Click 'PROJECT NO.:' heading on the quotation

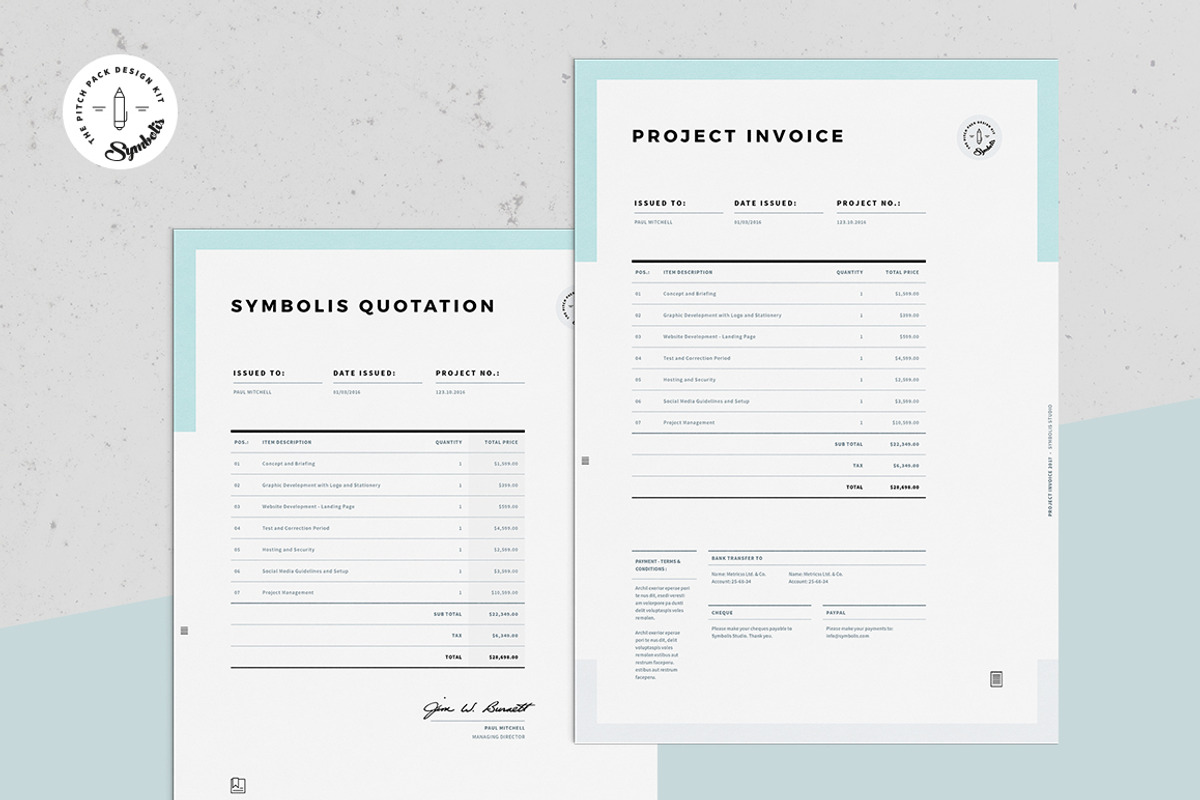(467, 373)
